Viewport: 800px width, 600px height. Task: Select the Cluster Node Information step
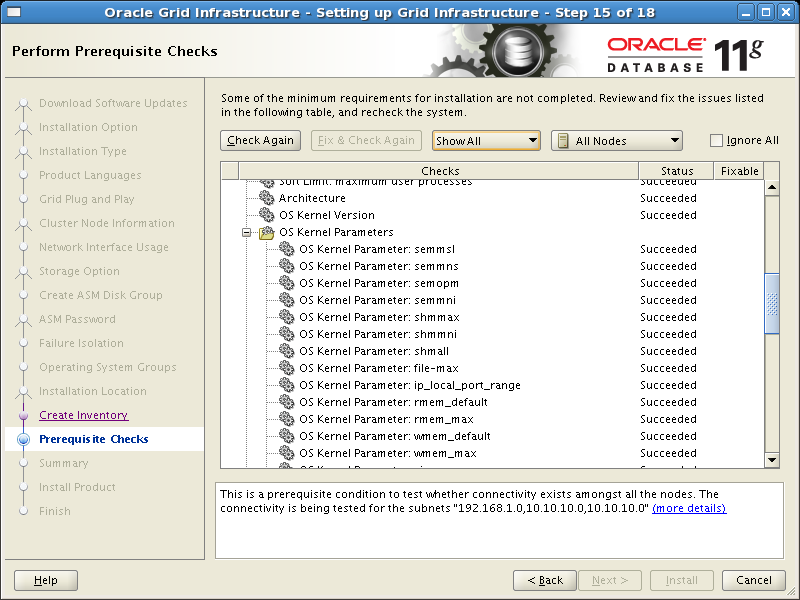[x=107, y=223]
